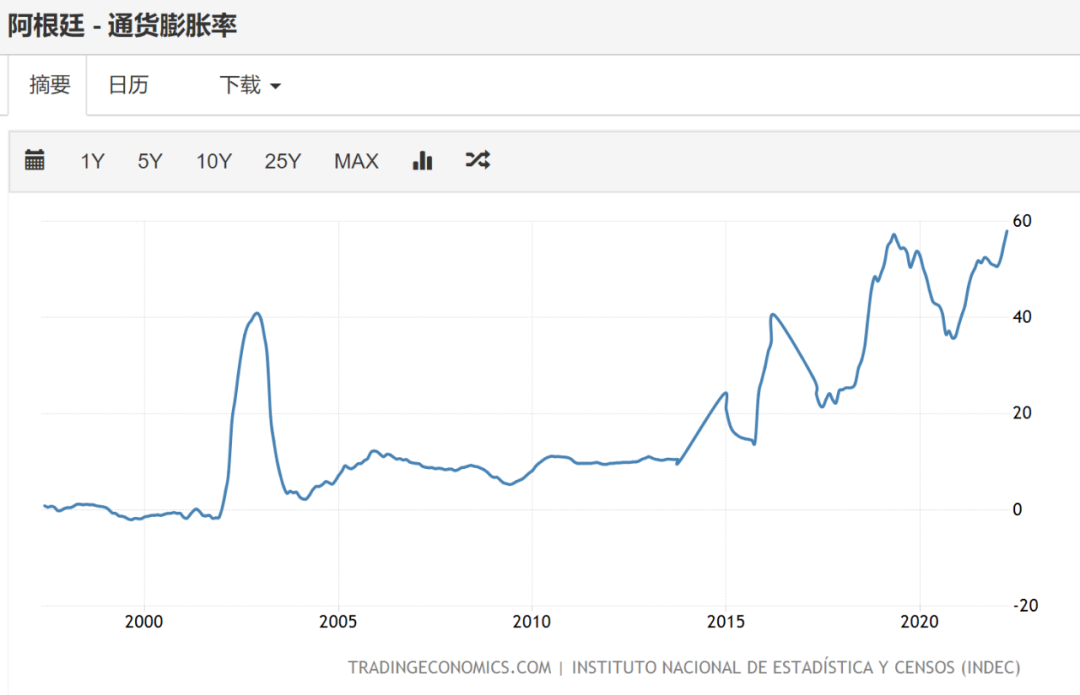1080x695 pixels.
Task: Switch chart type using bar chart icon
Action: 422,160
